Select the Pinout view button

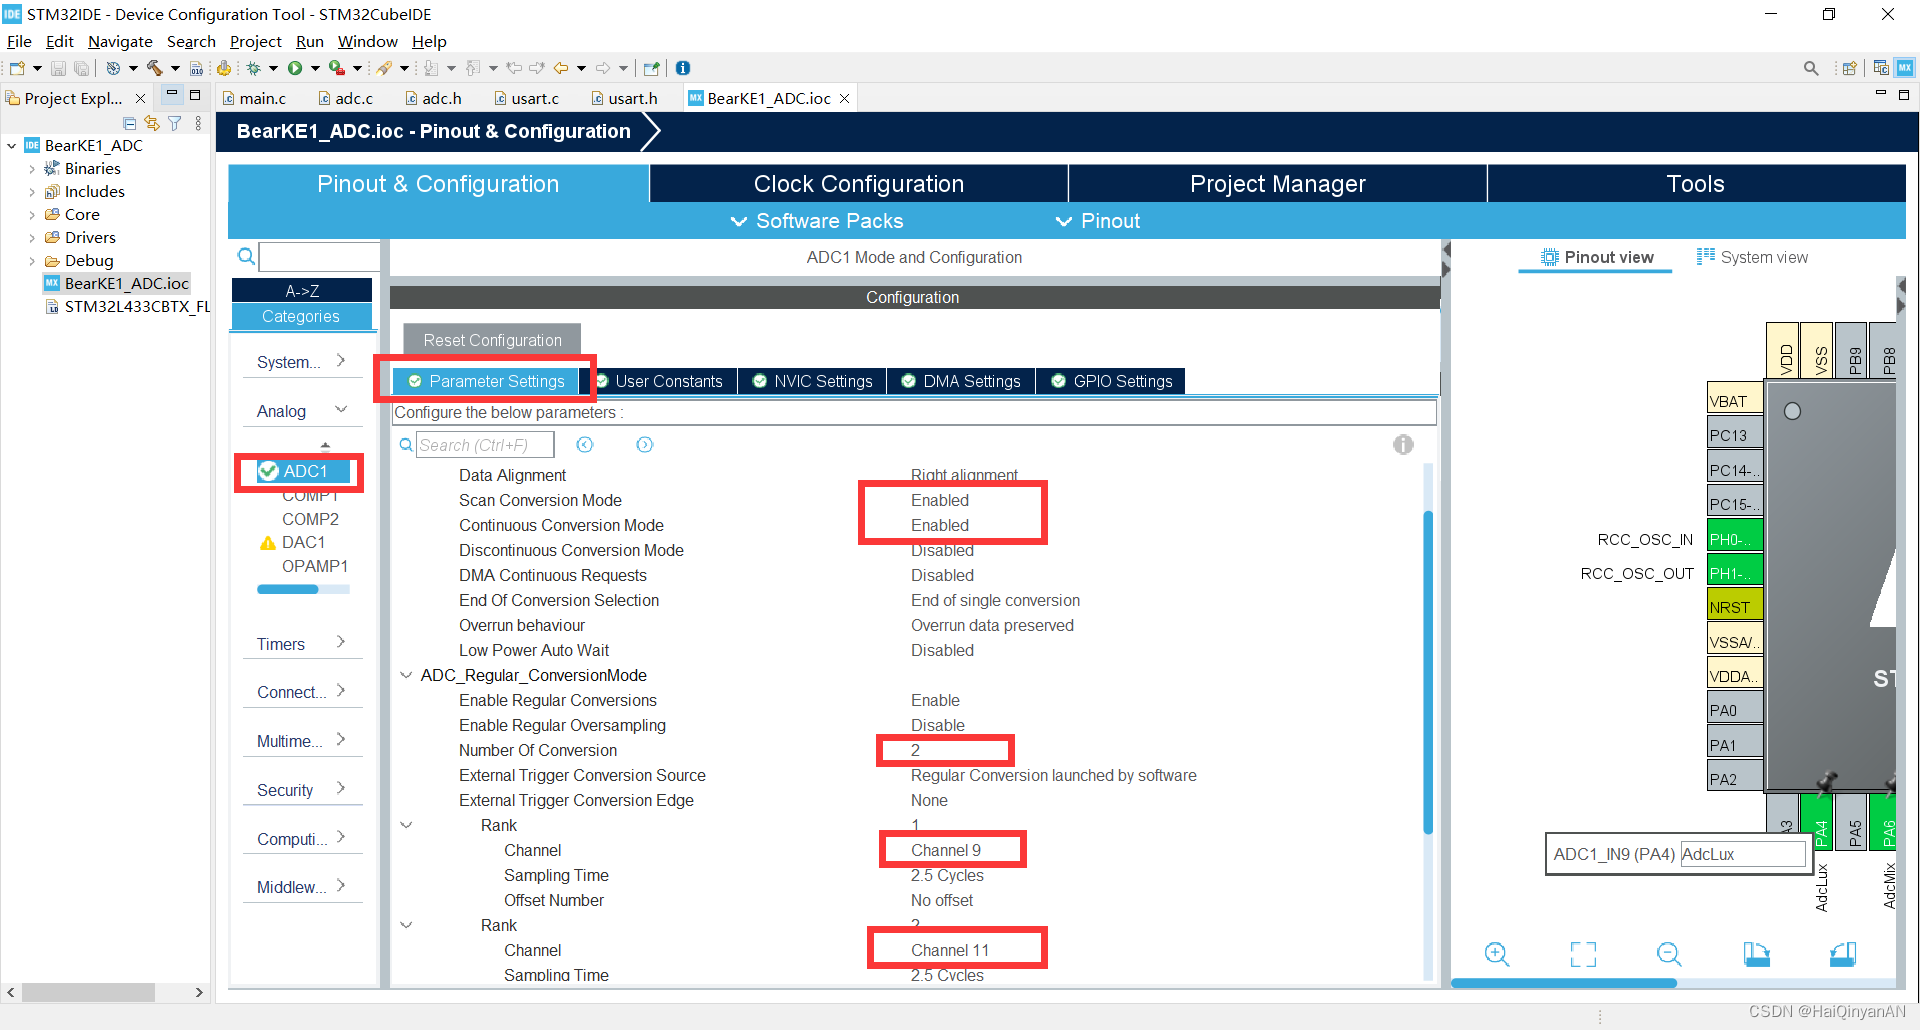1597,257
